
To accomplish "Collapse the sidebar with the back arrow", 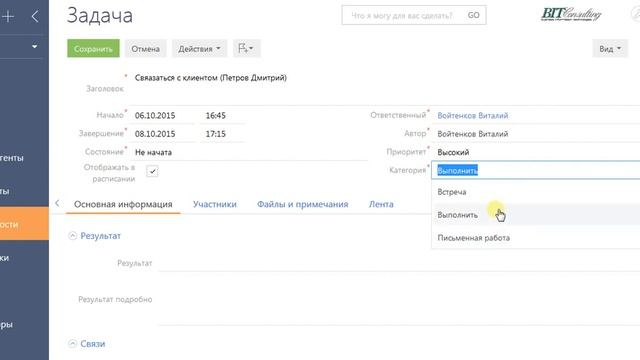I will pyautogui.click(x=35, y=16).
